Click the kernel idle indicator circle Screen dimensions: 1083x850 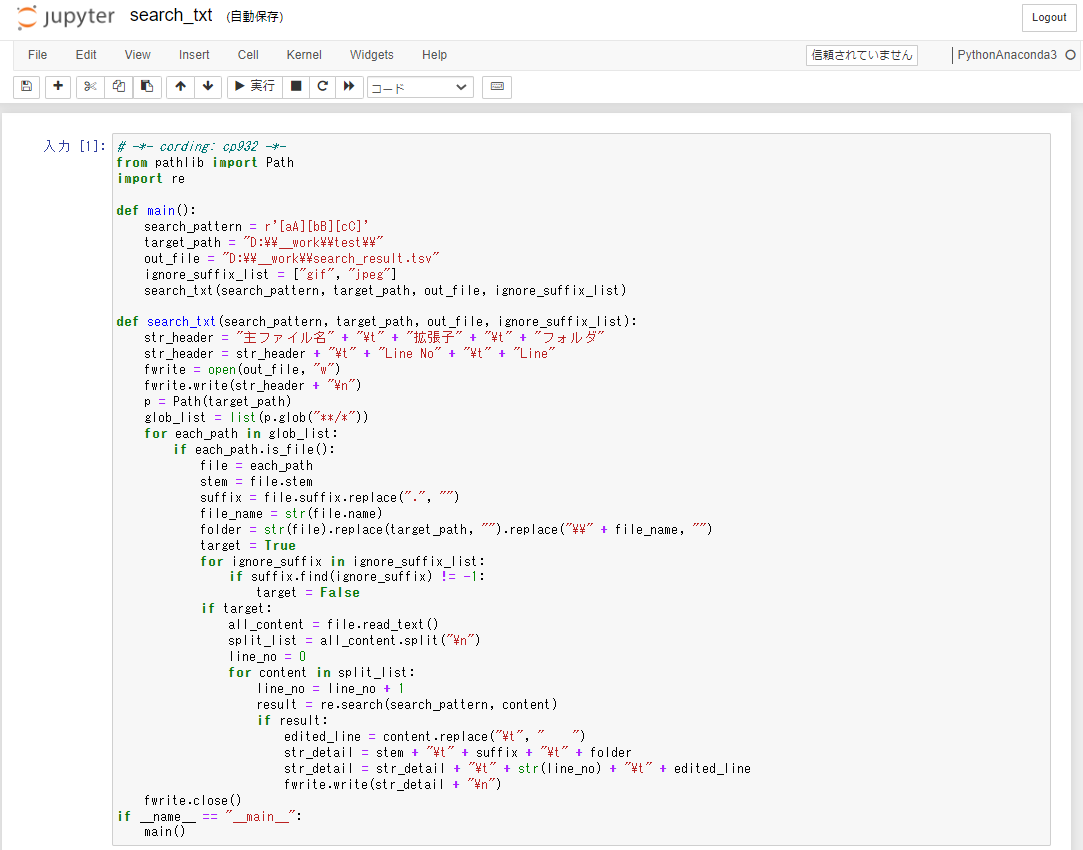[x=1071, y=55]
